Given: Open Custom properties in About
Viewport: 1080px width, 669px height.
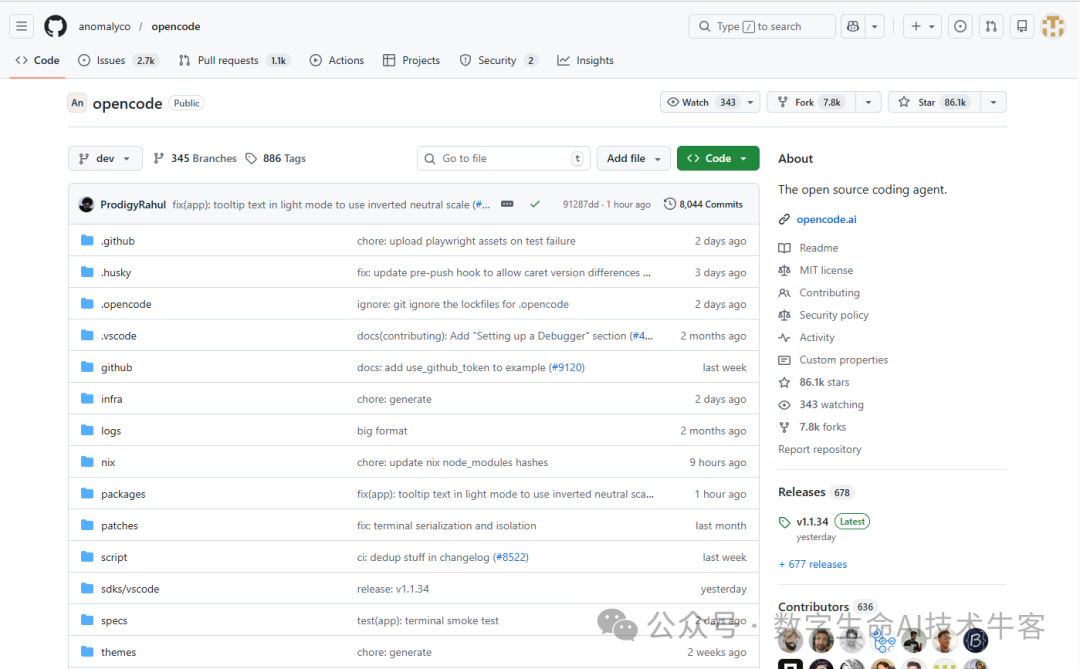Looking at the screenshot, I should coord(843,360).
